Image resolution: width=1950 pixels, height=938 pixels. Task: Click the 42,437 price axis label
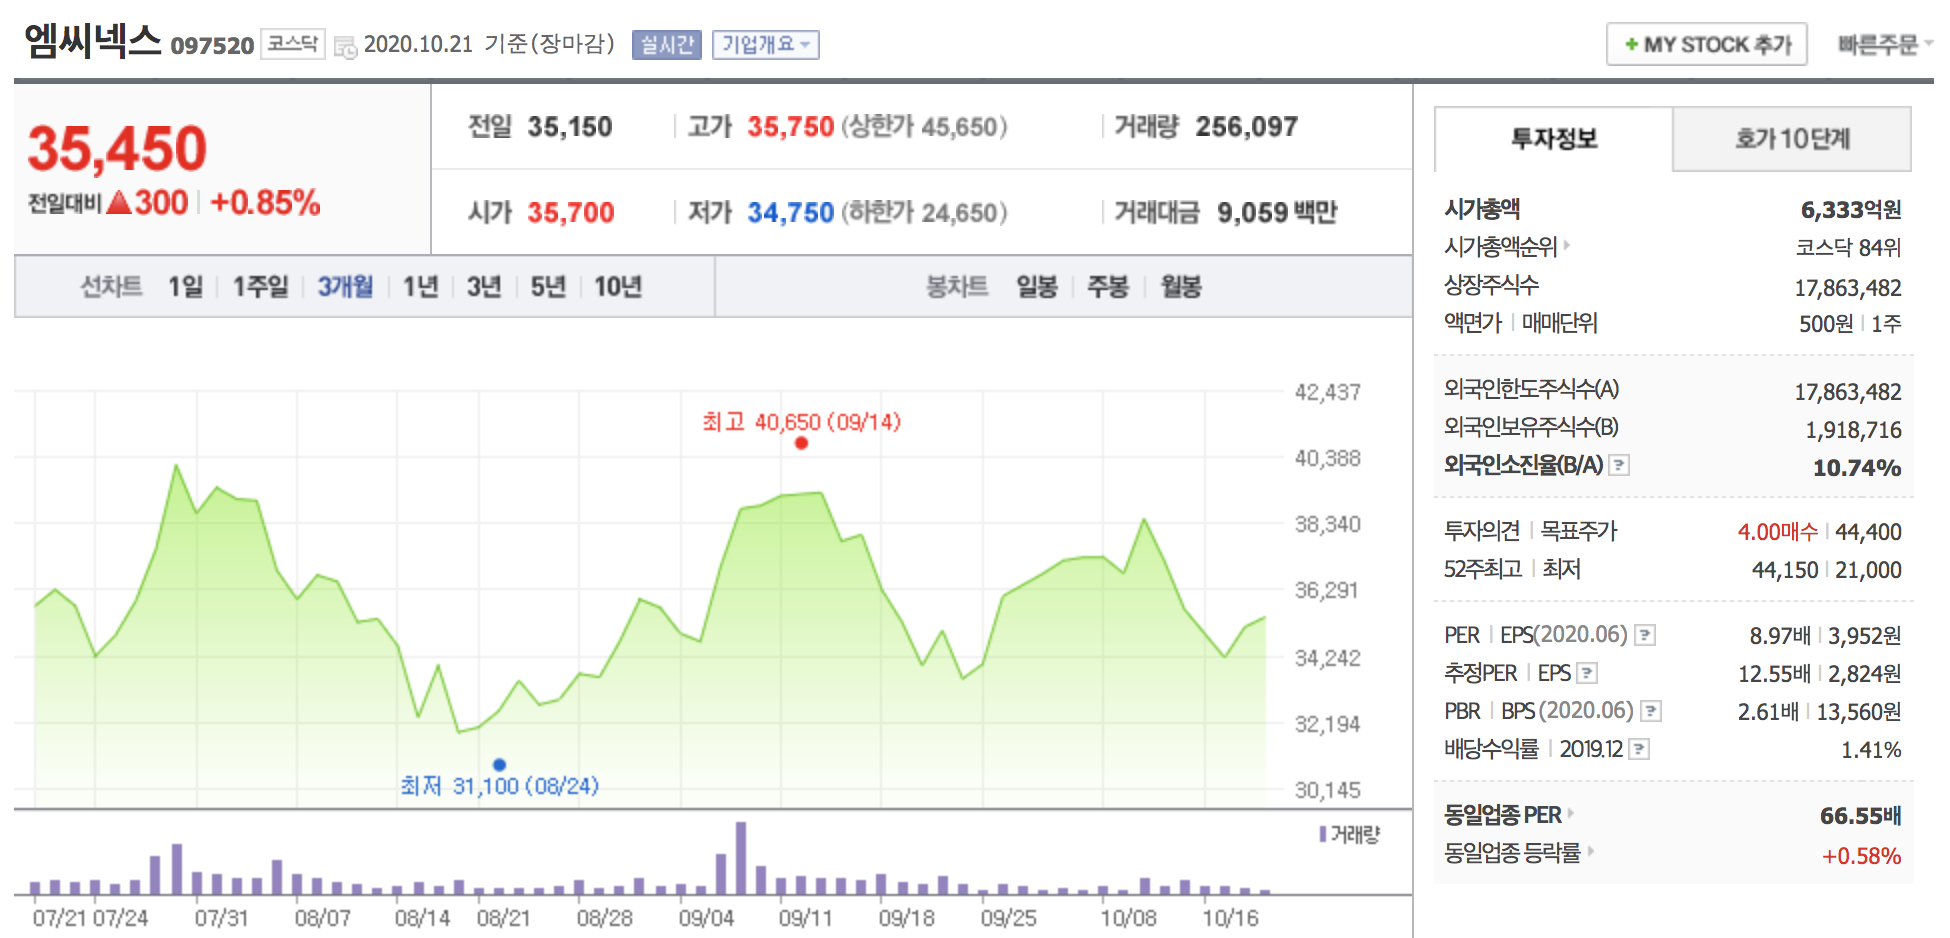[1328, 392]
